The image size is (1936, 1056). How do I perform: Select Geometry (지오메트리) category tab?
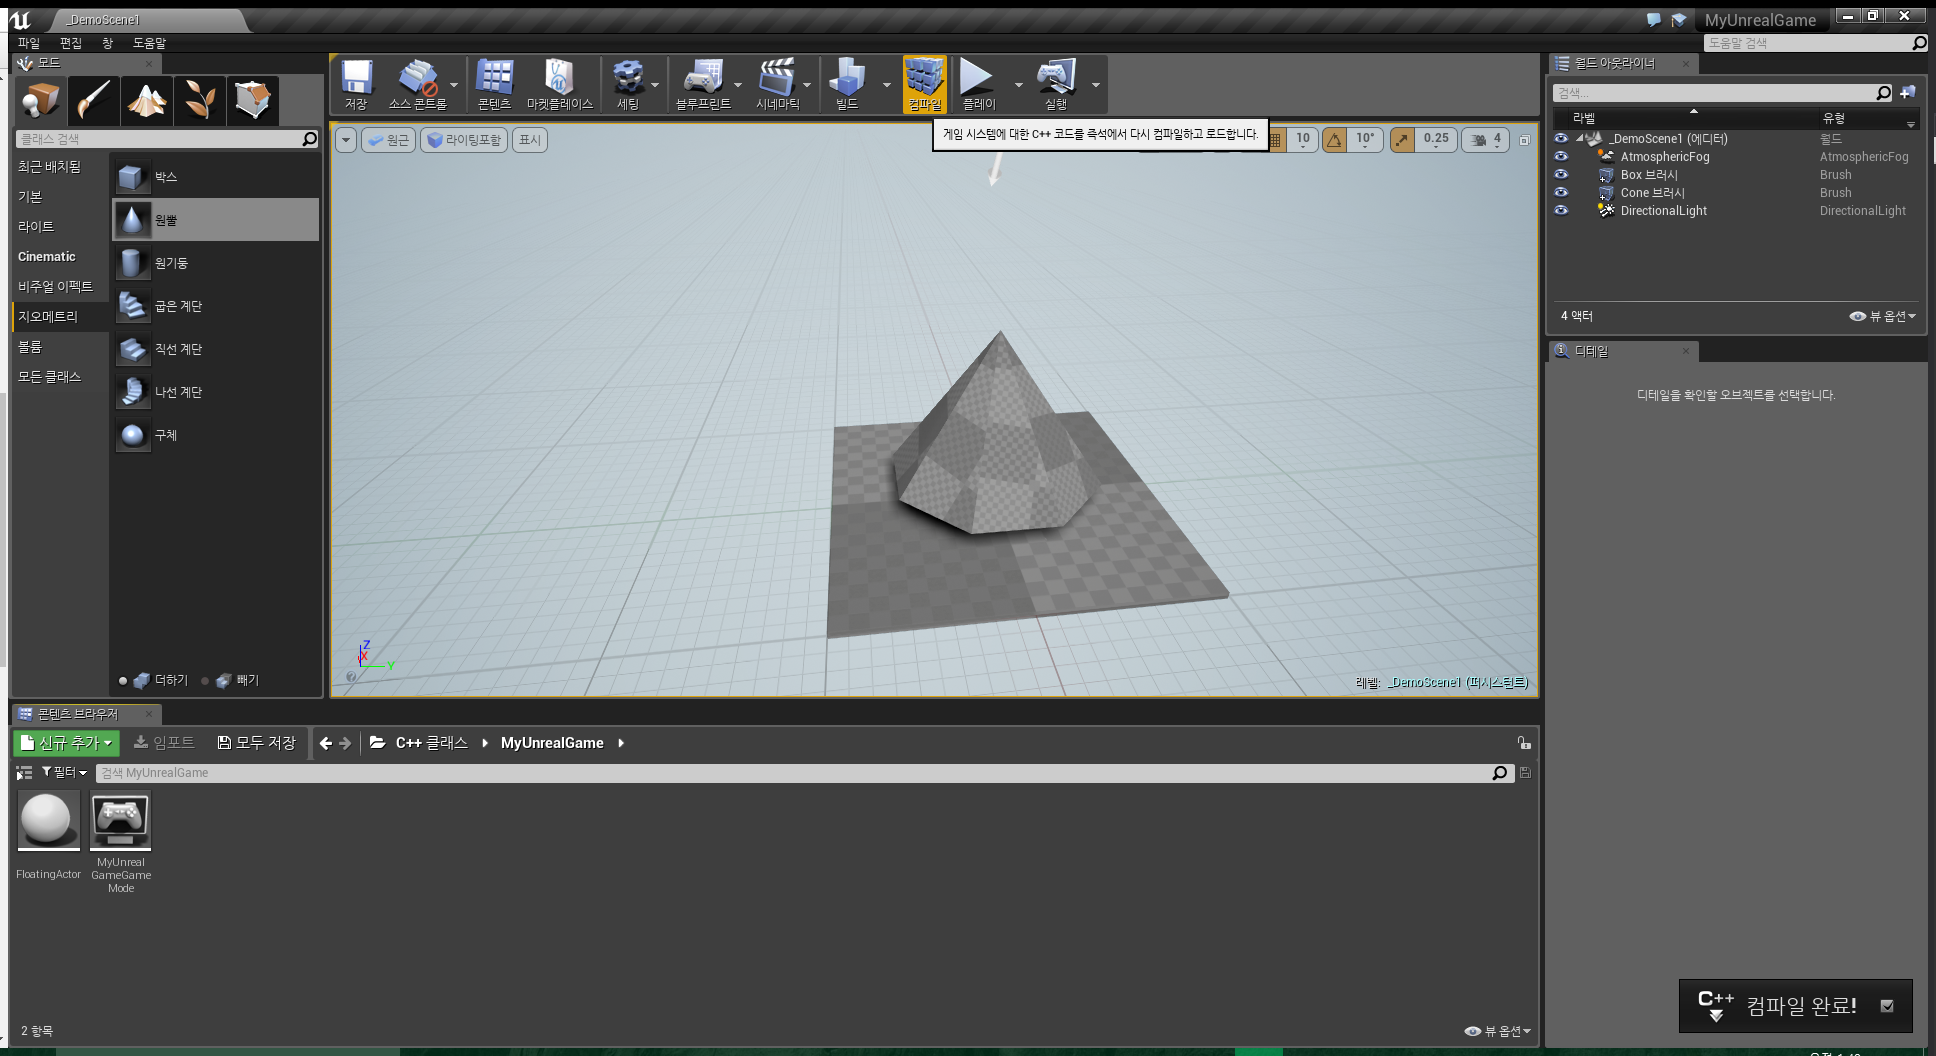pyautogui.click(x=60, y=317)
